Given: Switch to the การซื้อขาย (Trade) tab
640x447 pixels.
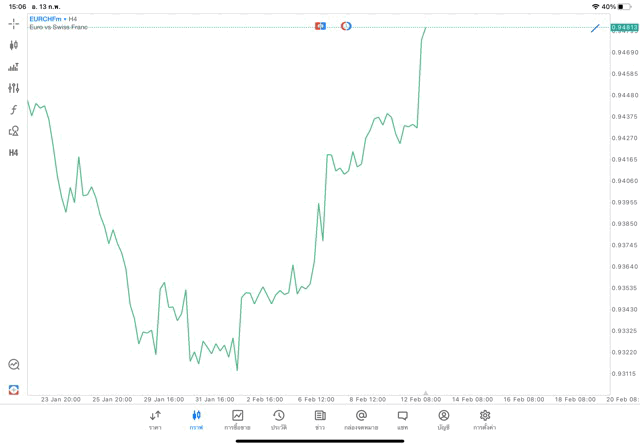Looking at the screenshot, I should [237, 419].
